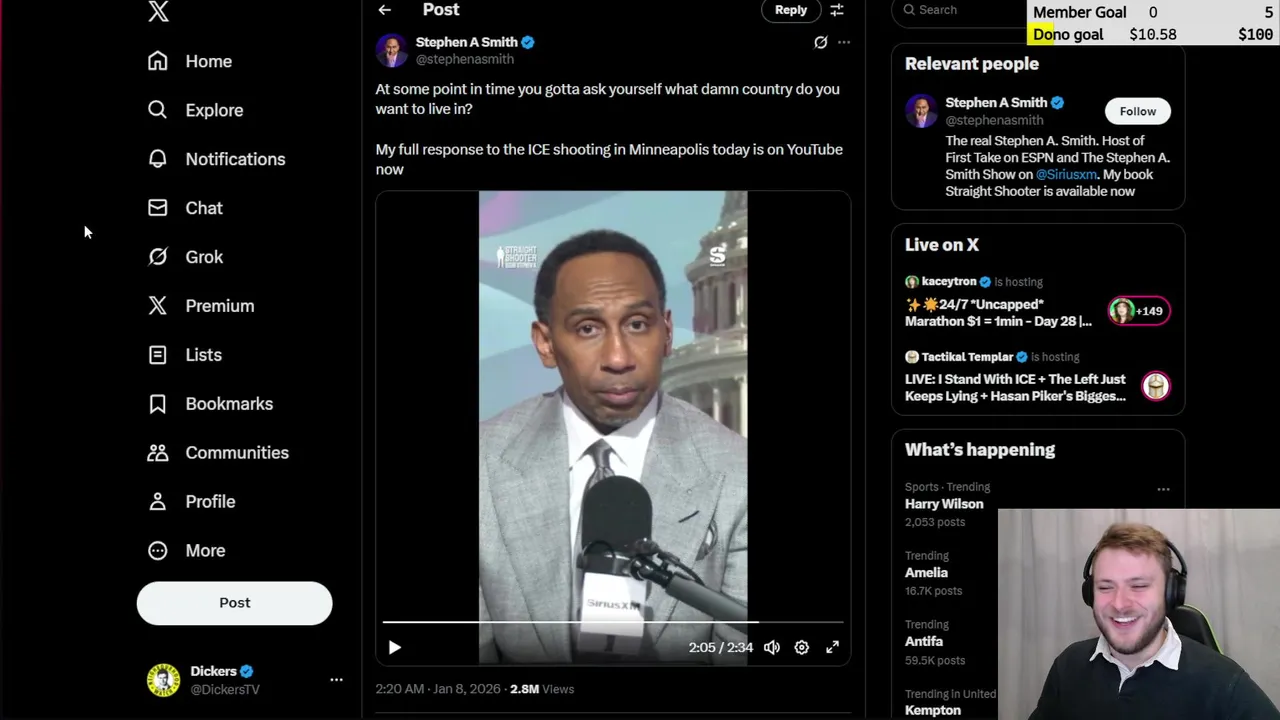
Task: Open the @Siriusxm mention link
Action: pyautogui.click(x=1066, y=174)
